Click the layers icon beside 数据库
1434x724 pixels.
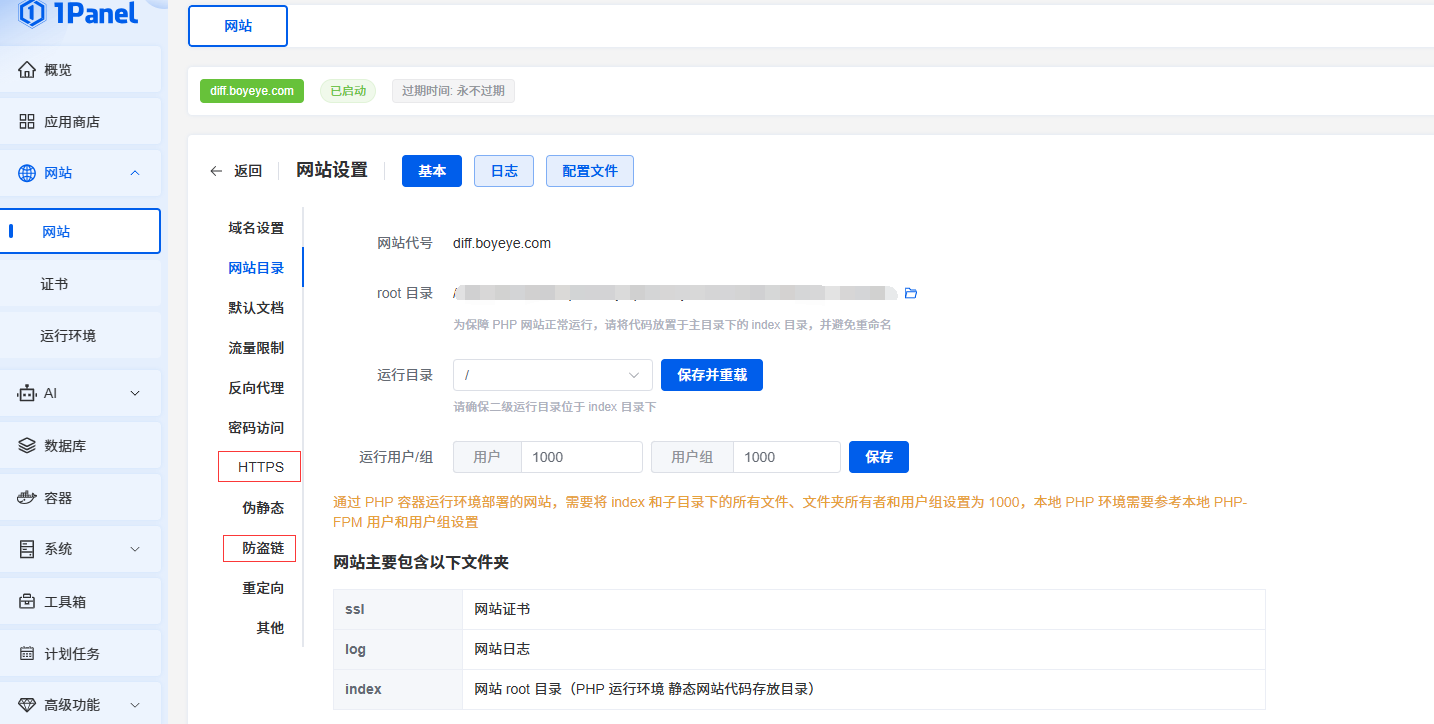(27, 445)
